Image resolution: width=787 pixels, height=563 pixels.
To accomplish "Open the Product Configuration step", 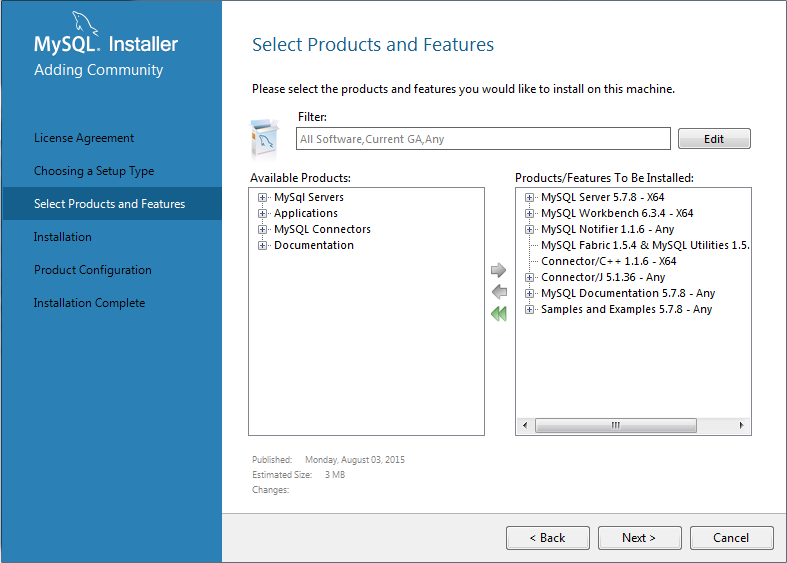I will click(93, 270).
